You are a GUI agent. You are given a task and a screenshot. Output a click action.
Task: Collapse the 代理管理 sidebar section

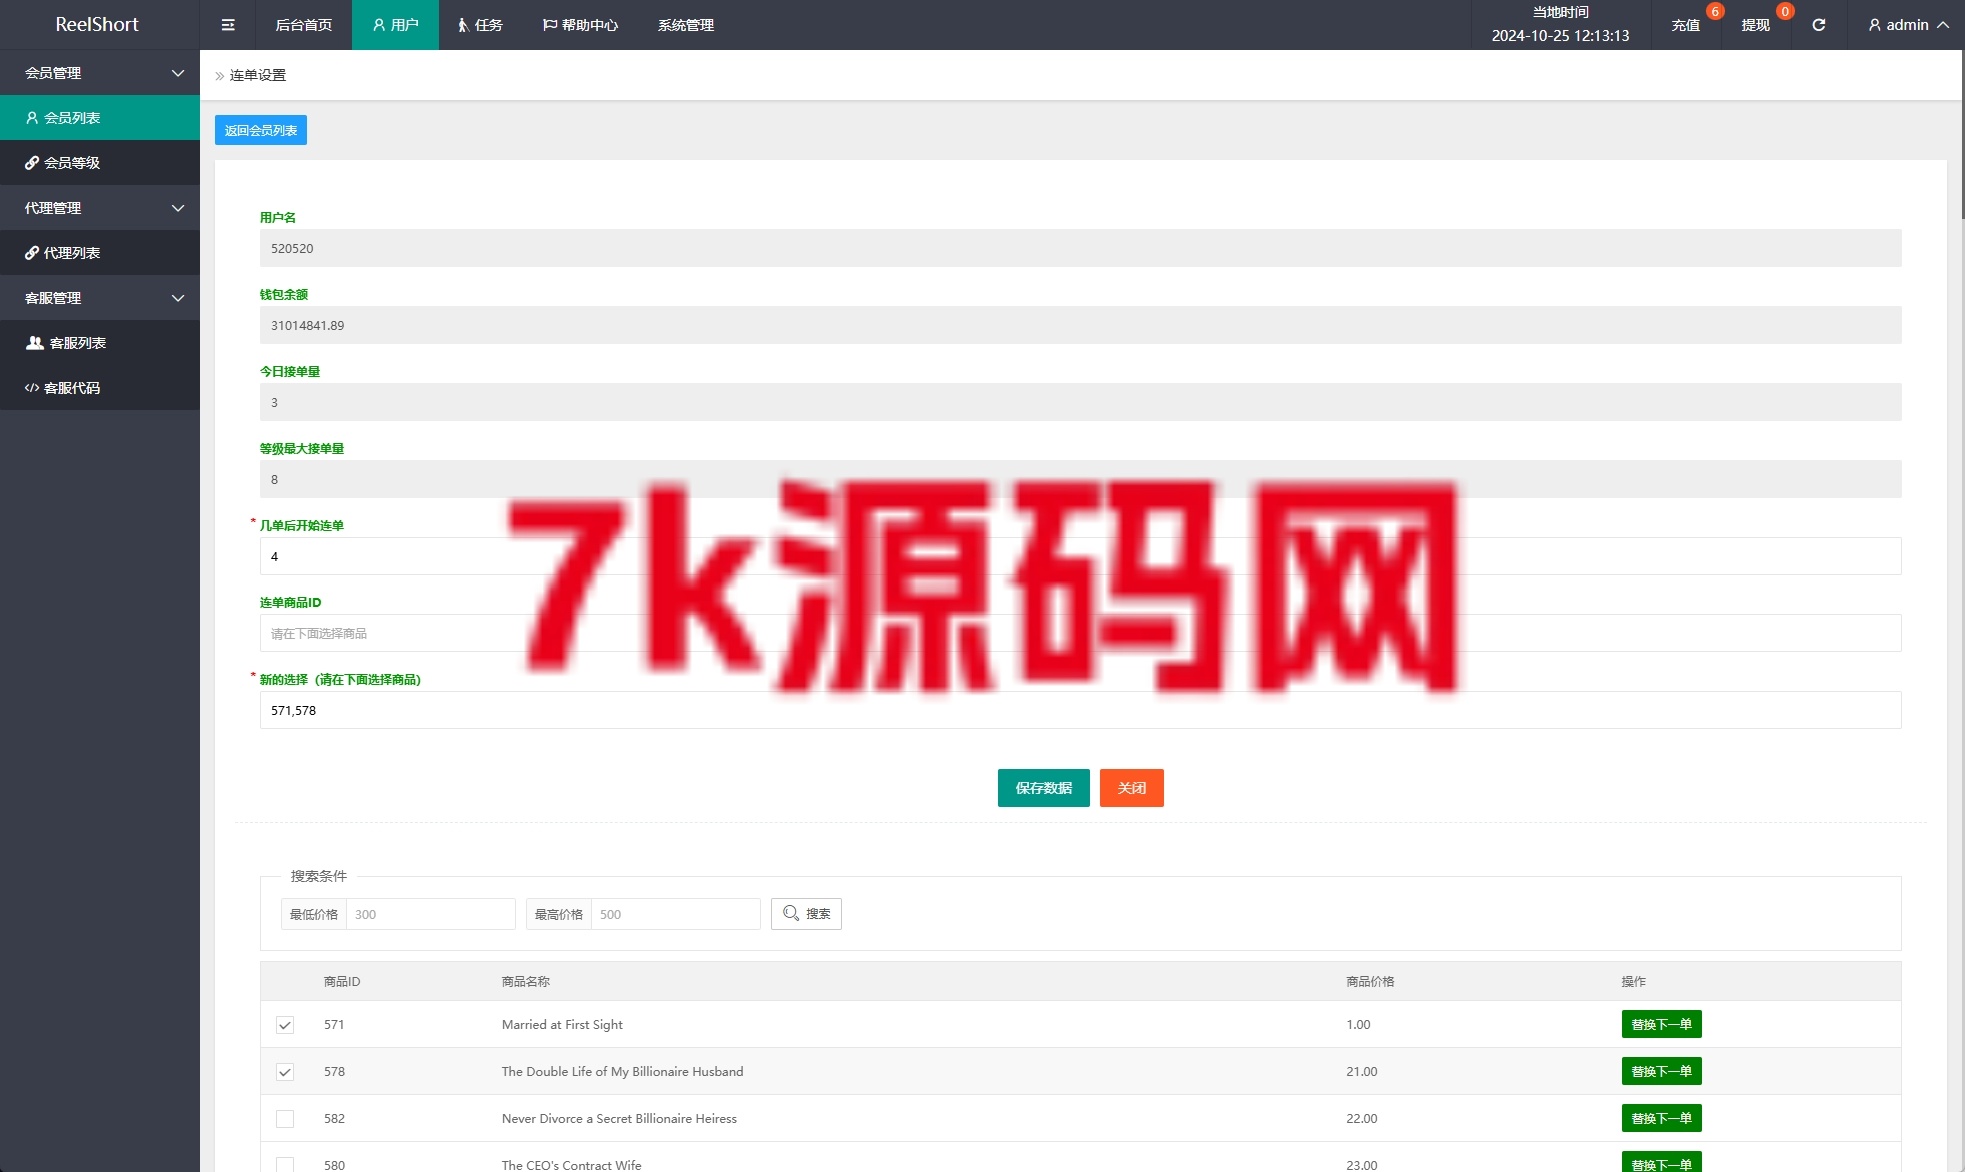(x=100, y=208)
